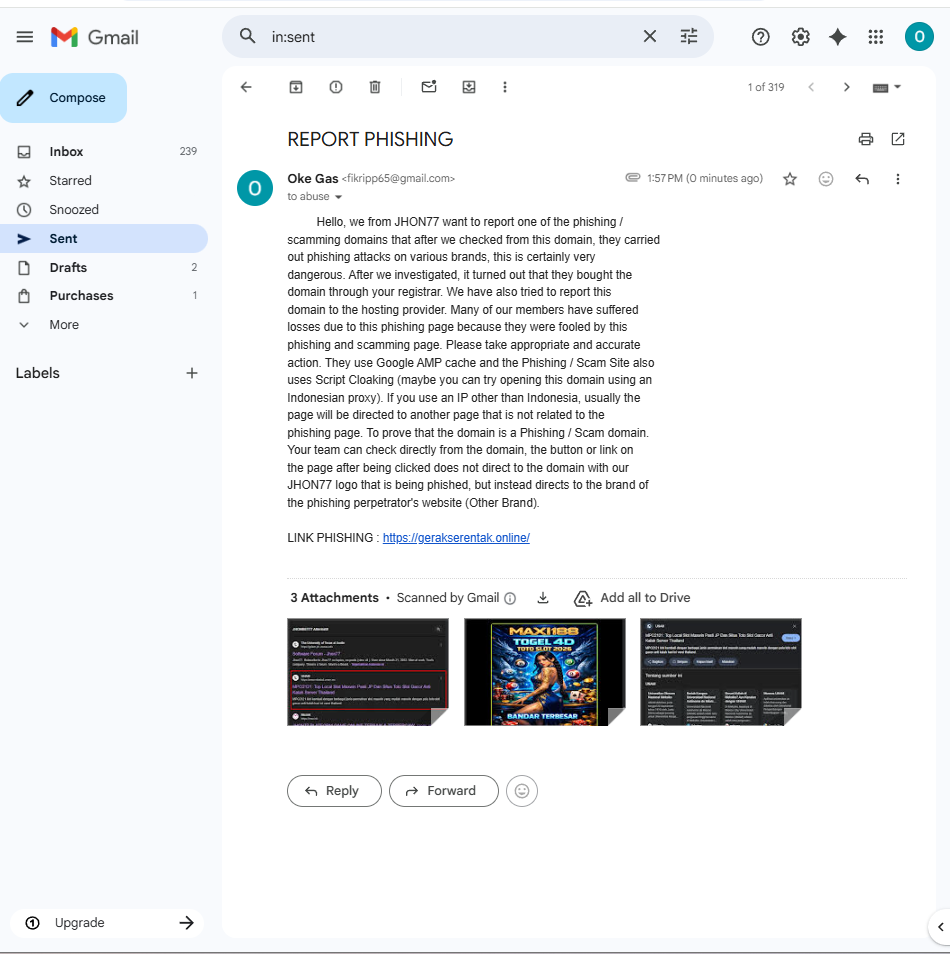Select the Sent folder

(x=103, y=238)
